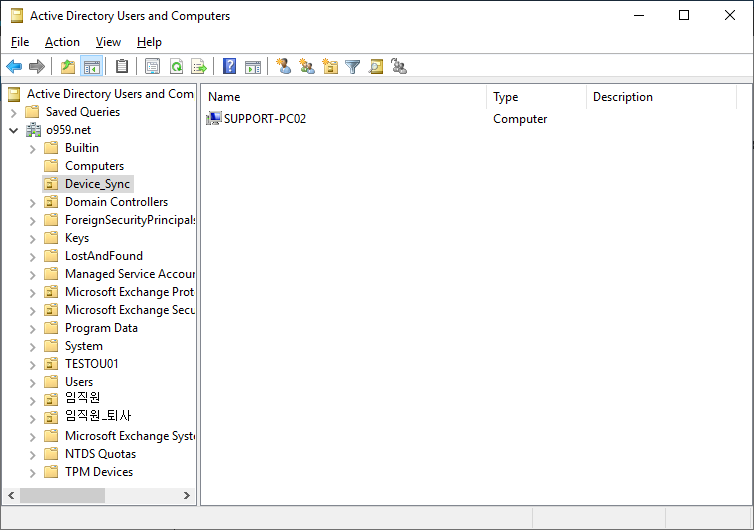Image resolution: width=754 pixels, height=530 pixels.
Task: Open filter options with the funnel icon
Action: (352, 66)
